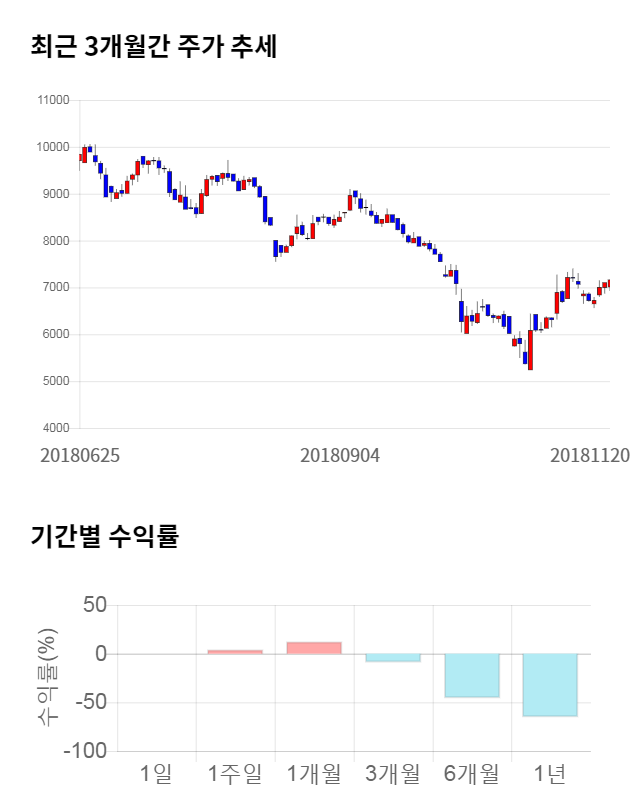The image size is (640, 810).
Task: Click the 7000 price axis label
Action: (x=55, y=287)
